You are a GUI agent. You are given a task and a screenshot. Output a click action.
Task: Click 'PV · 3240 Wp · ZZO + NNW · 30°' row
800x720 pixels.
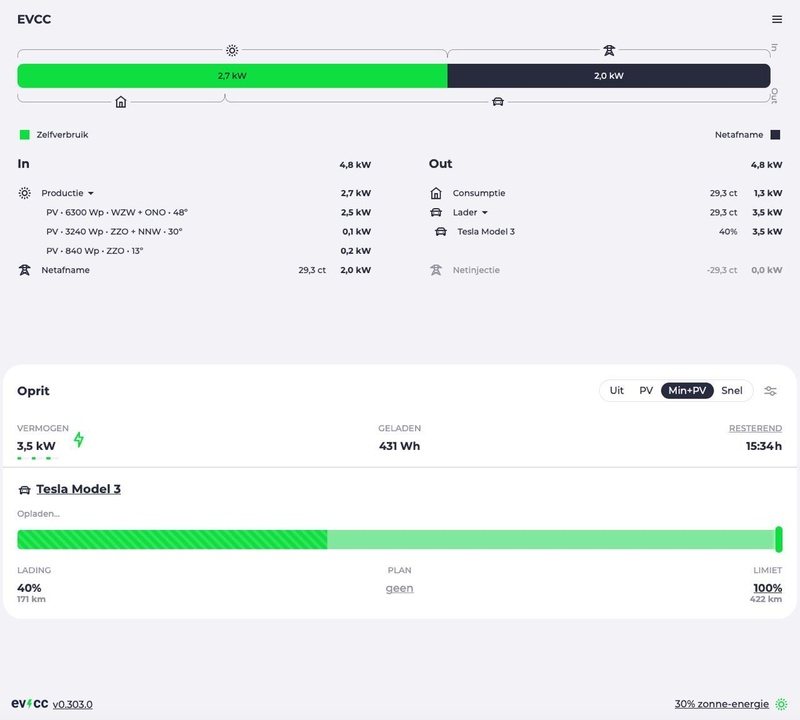209,232
